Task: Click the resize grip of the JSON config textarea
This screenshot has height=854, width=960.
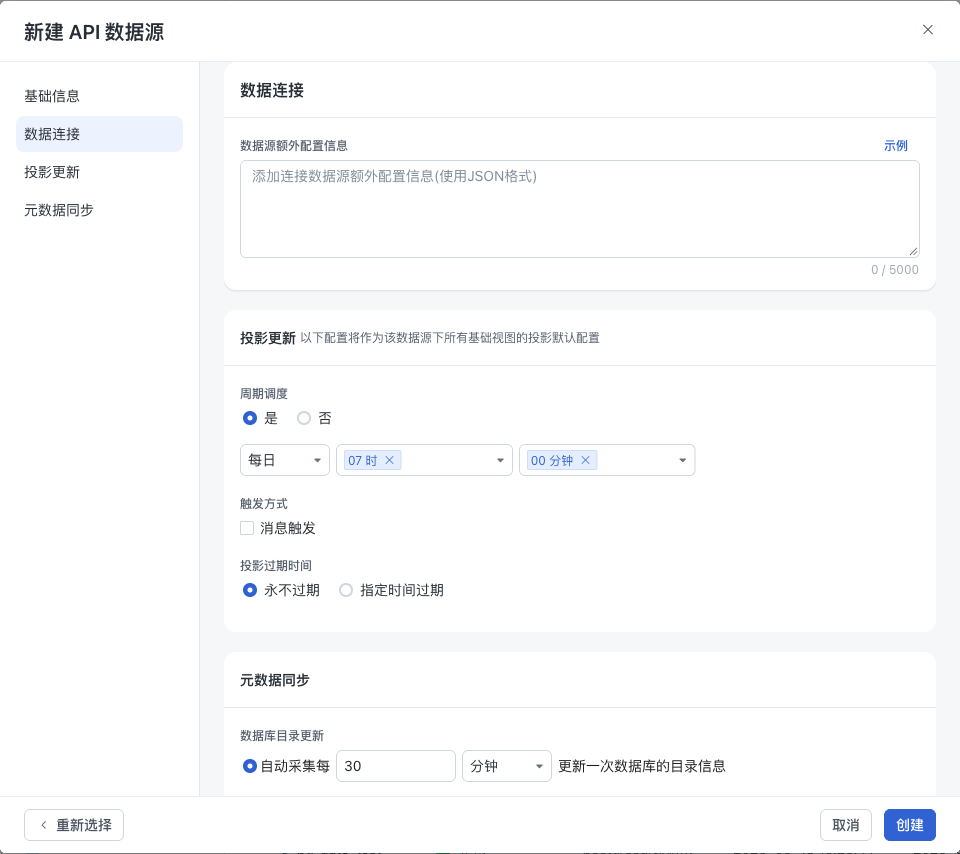Action: [x=913, y=251]
